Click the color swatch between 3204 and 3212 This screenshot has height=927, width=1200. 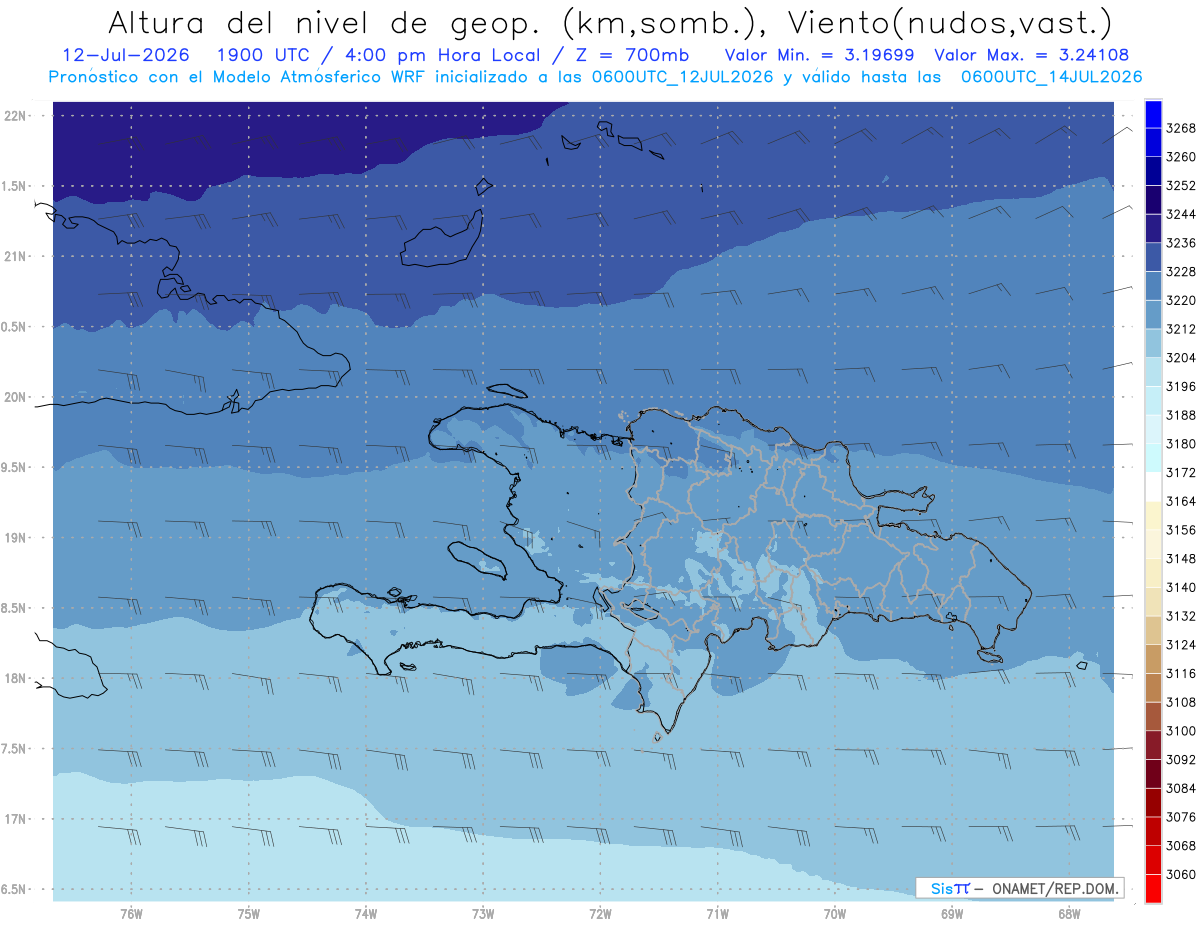pos(1153,343)
